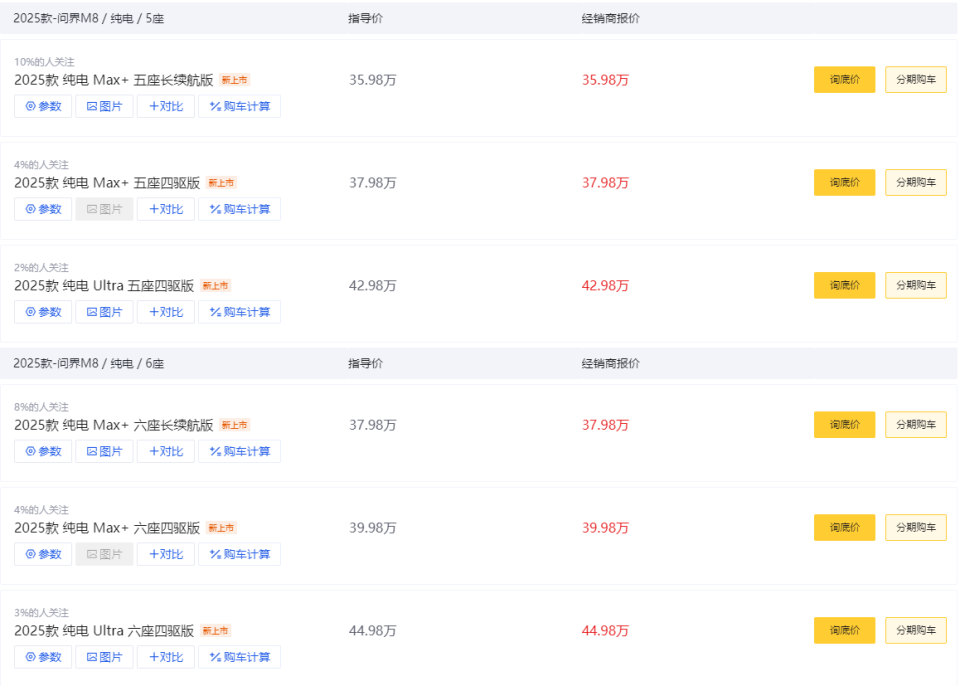Screen dimensions: 960x686
Task: Open 购车计算 for Max+ 五座长续航版
Action: click(239, 106)
